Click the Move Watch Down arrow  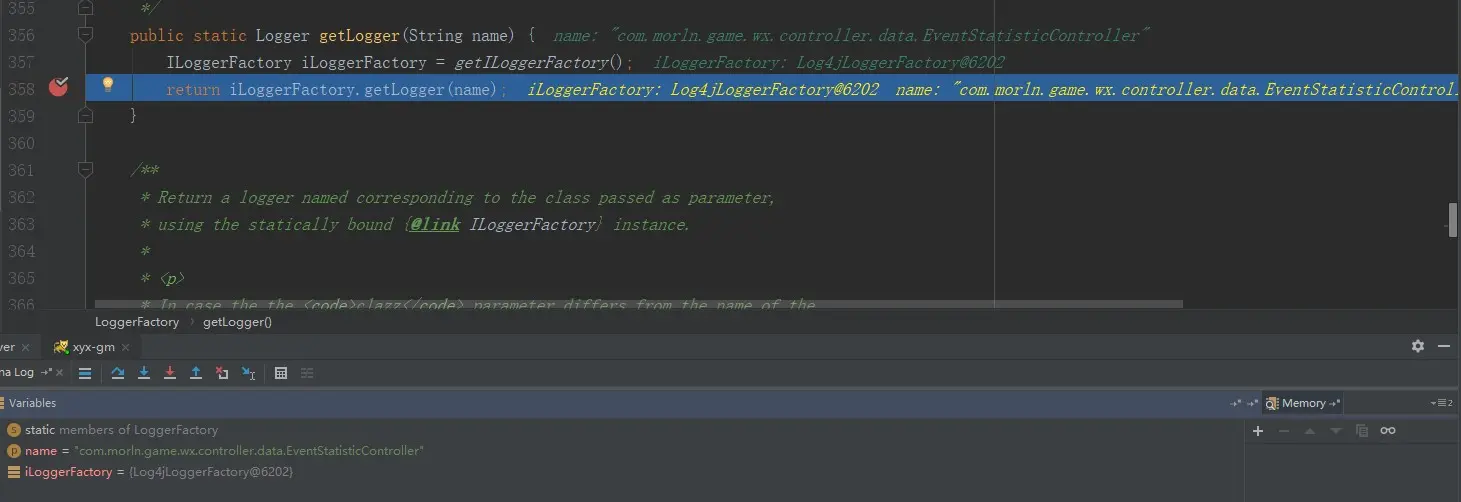[x=1336, y=430]
